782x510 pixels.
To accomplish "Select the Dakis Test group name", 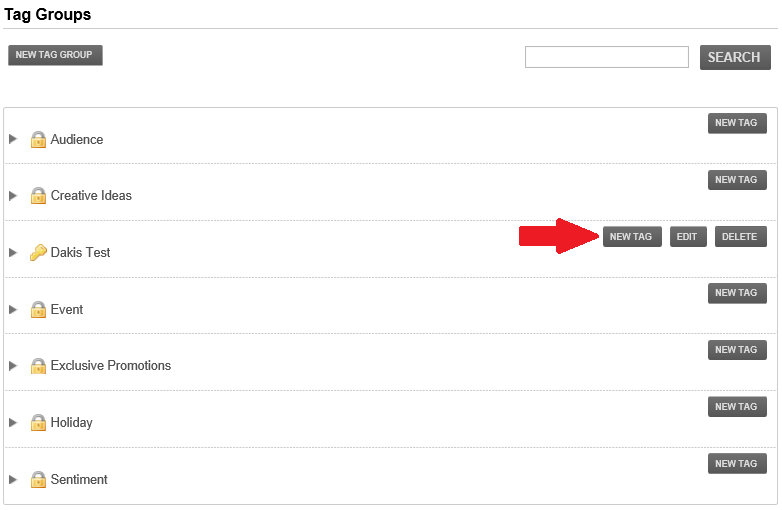I will click(x=80, y=253).
